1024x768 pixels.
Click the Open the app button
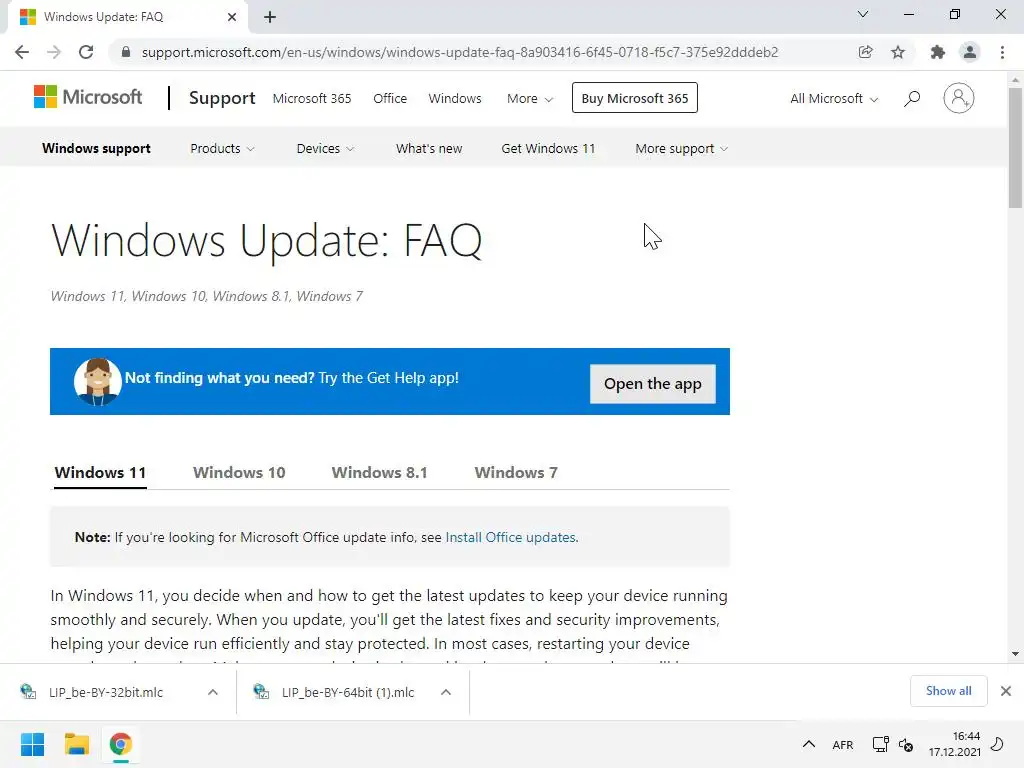(652, 384)
